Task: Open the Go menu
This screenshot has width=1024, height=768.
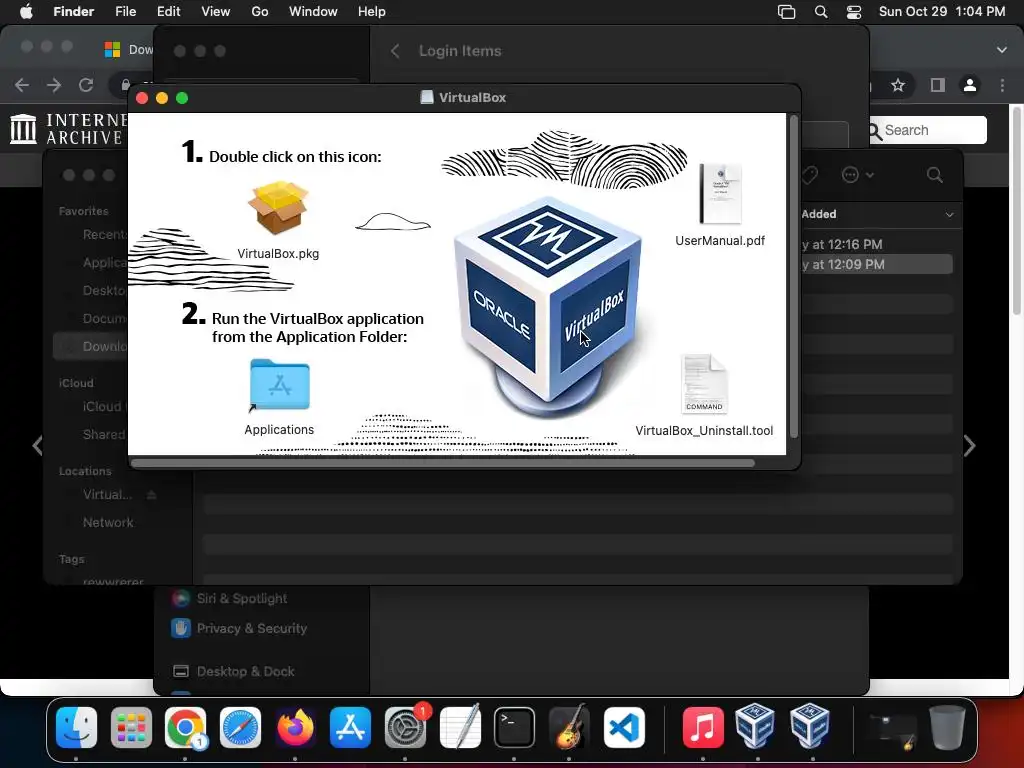Action: [260, 12]
